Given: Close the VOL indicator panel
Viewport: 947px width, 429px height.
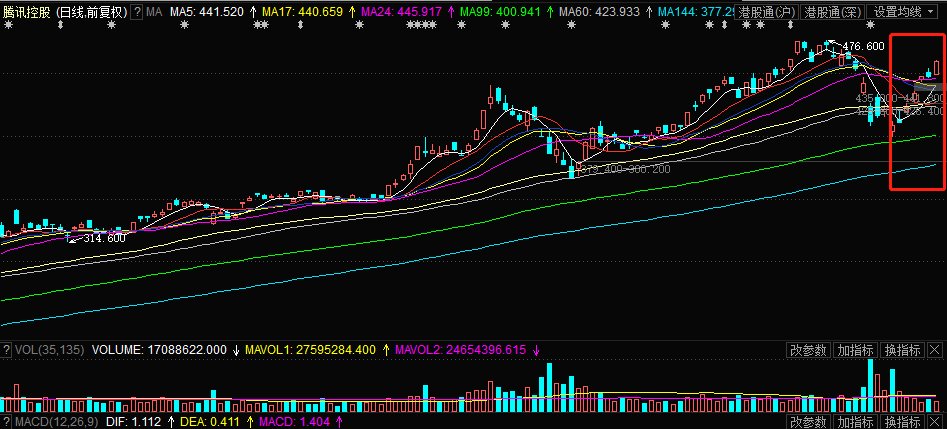Looking at the screenshot, I should [934, 350].
